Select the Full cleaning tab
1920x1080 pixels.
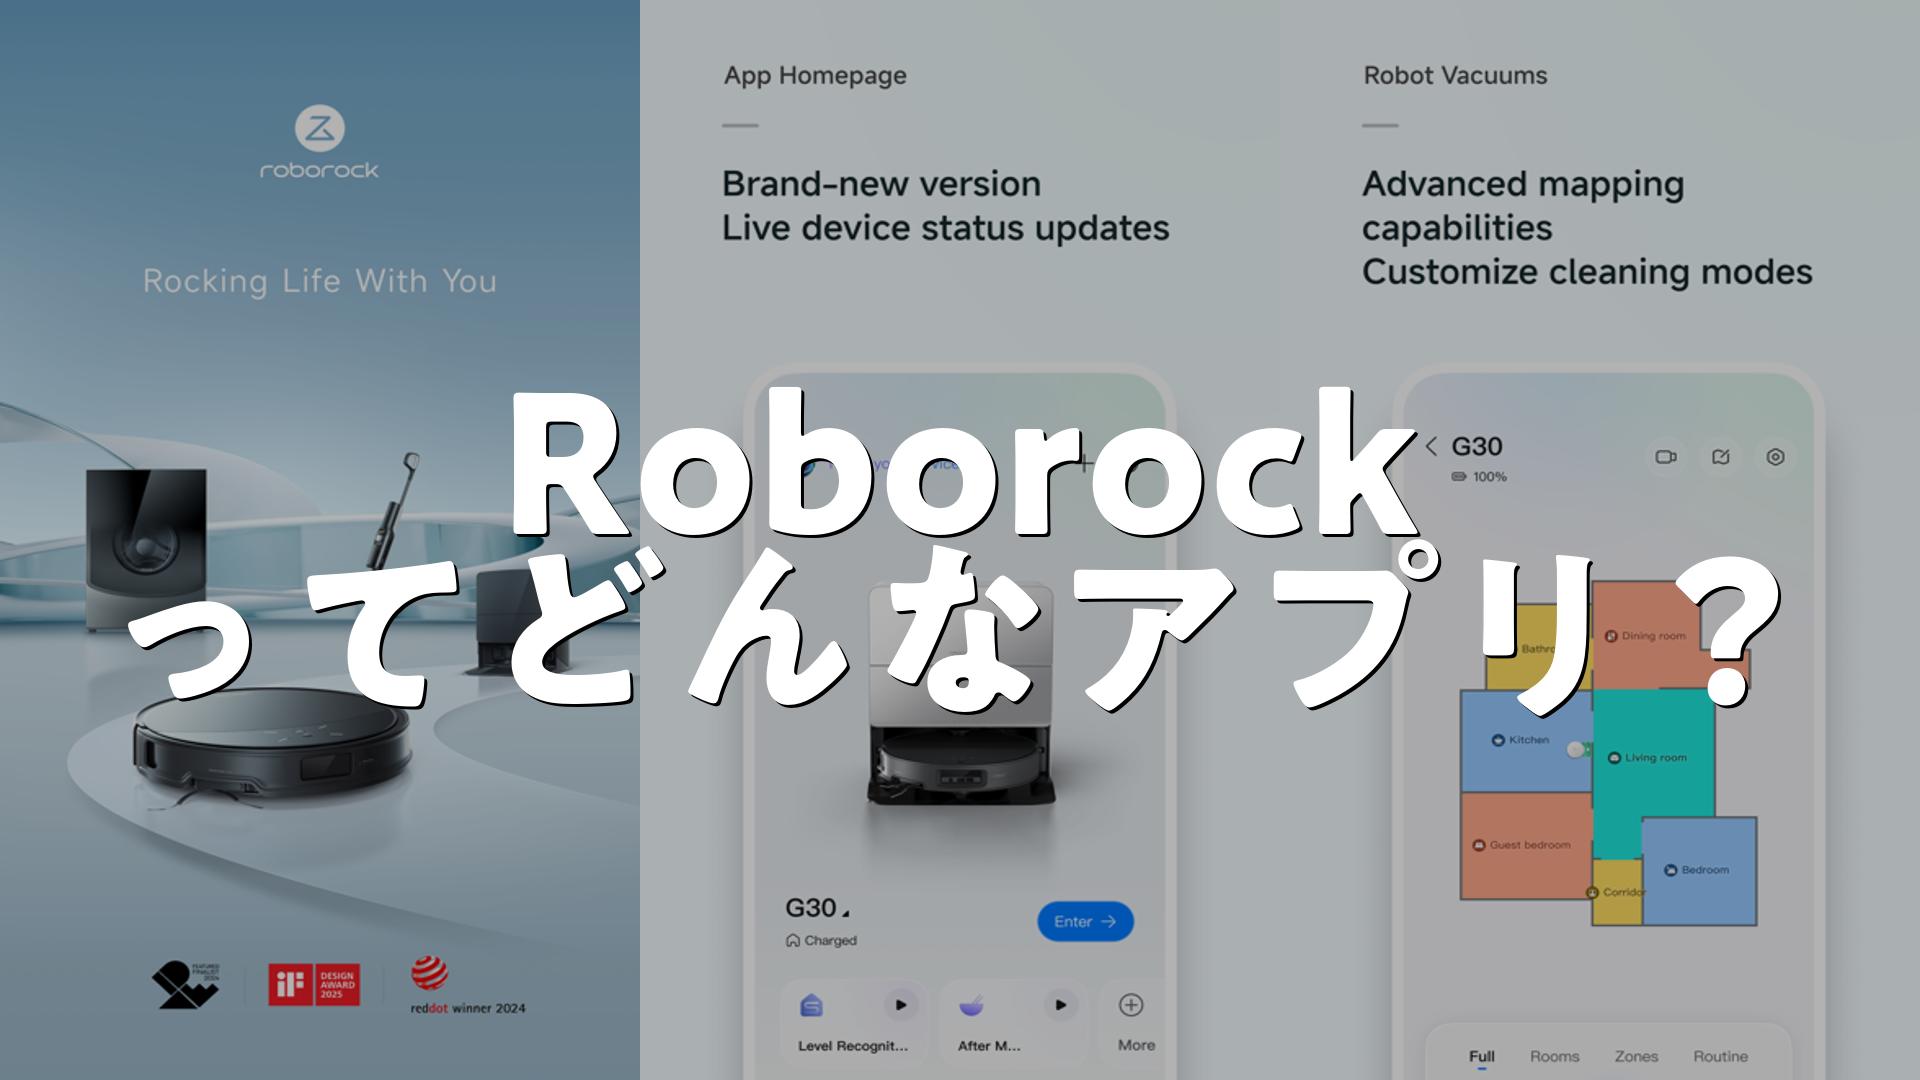pyautogui.click(x=1482, y=1056)
